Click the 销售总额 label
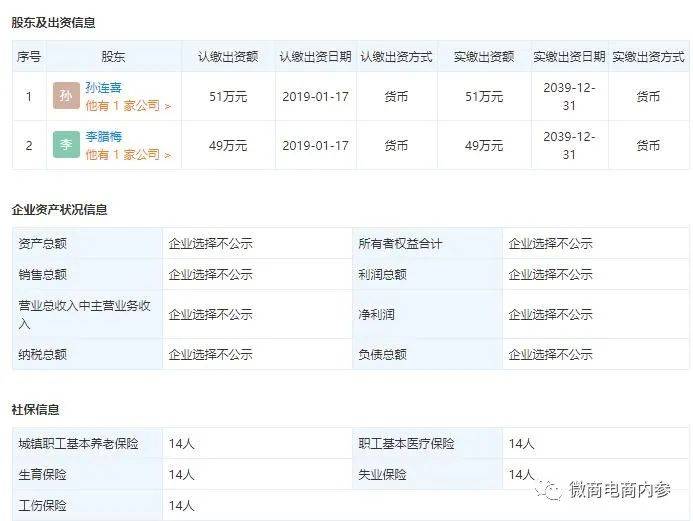The width and height of the screenshot is (693, 521). point(42,274)
